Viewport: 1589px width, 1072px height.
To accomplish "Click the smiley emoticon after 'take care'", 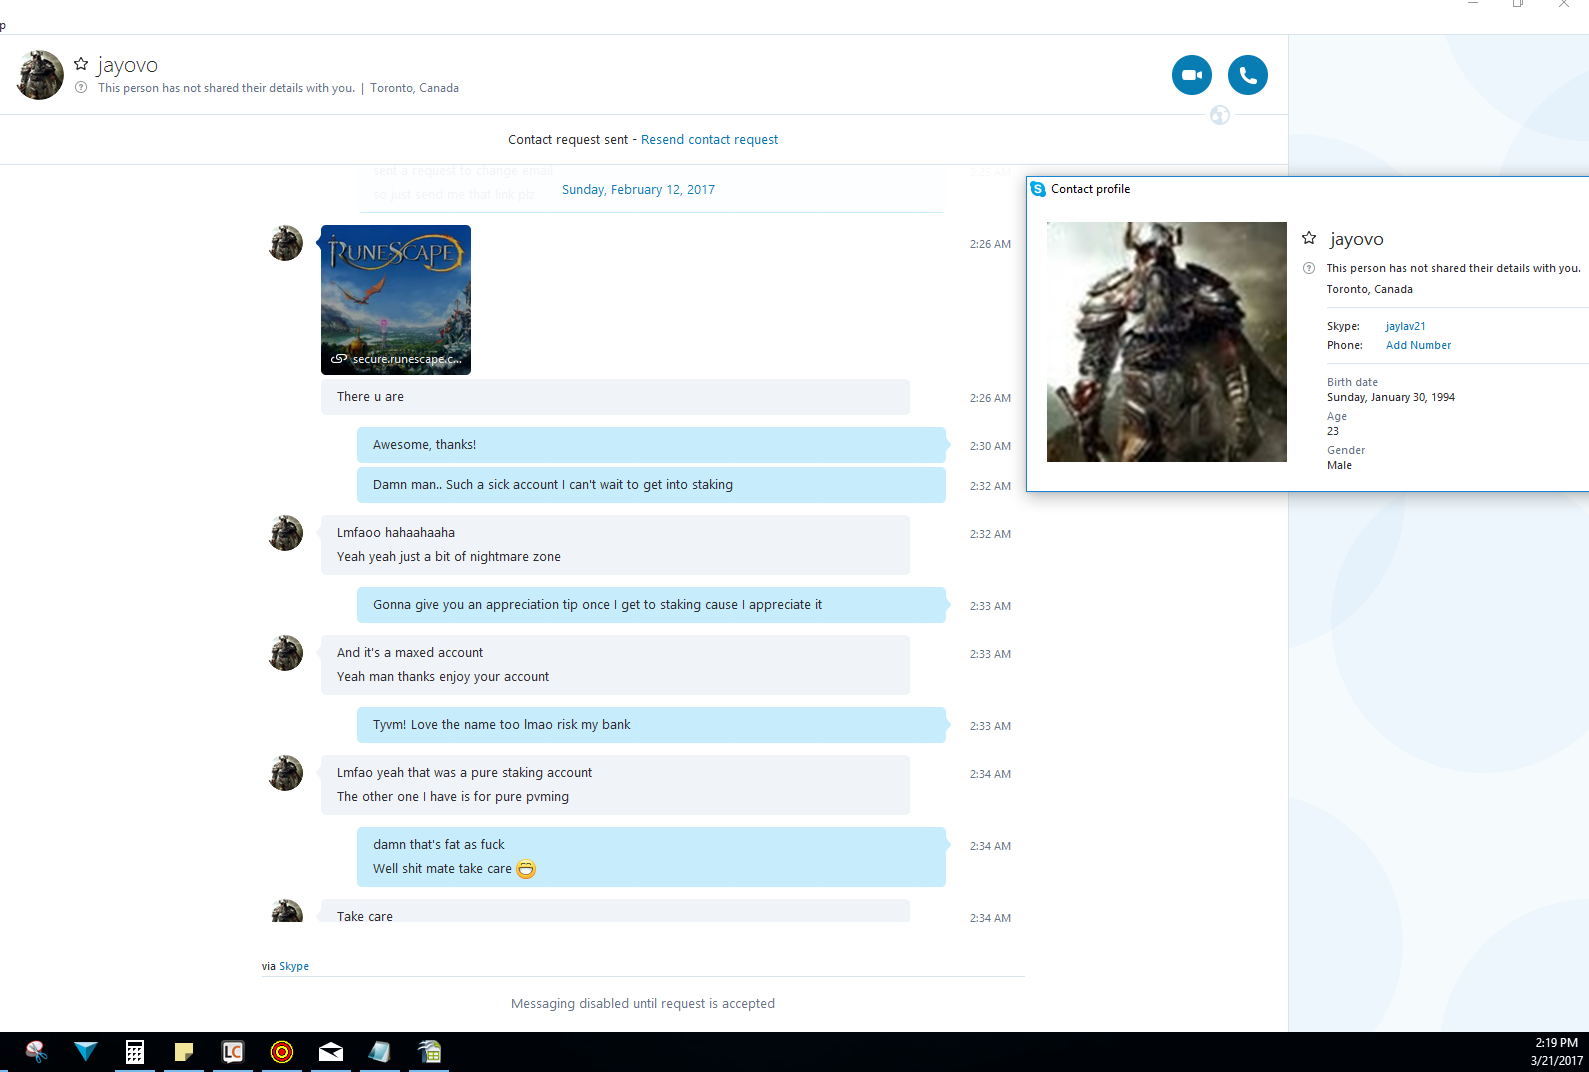I will [x=526, y=869].
